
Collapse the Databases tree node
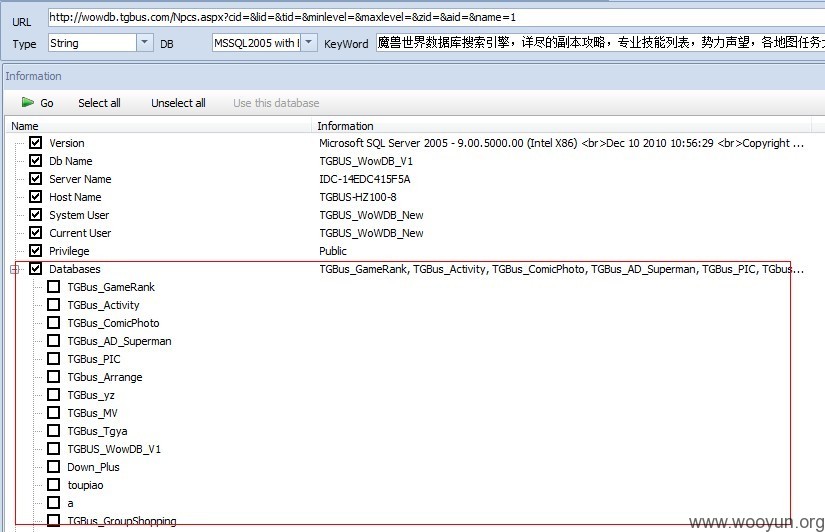[x=15, y=269]
